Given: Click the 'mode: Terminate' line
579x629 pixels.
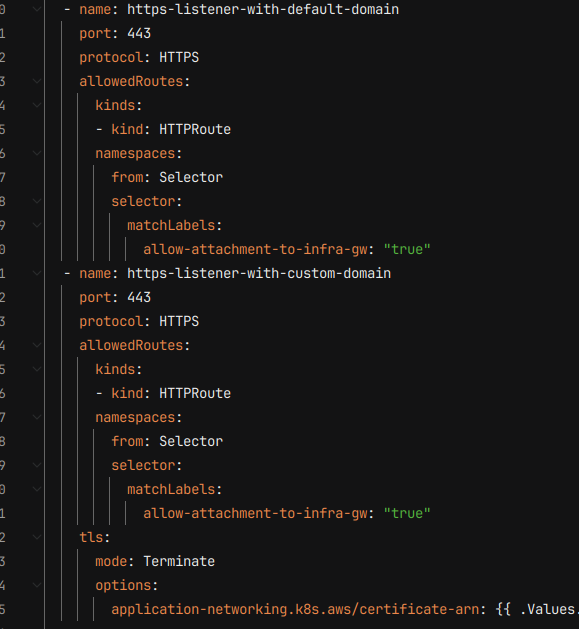Looking at the screenshot, I should (x=155, y=561).
